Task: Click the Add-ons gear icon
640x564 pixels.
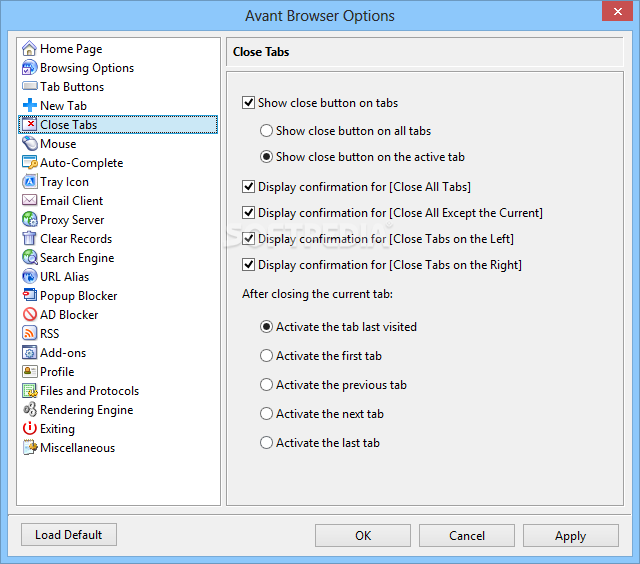Action: click(29, 352)
